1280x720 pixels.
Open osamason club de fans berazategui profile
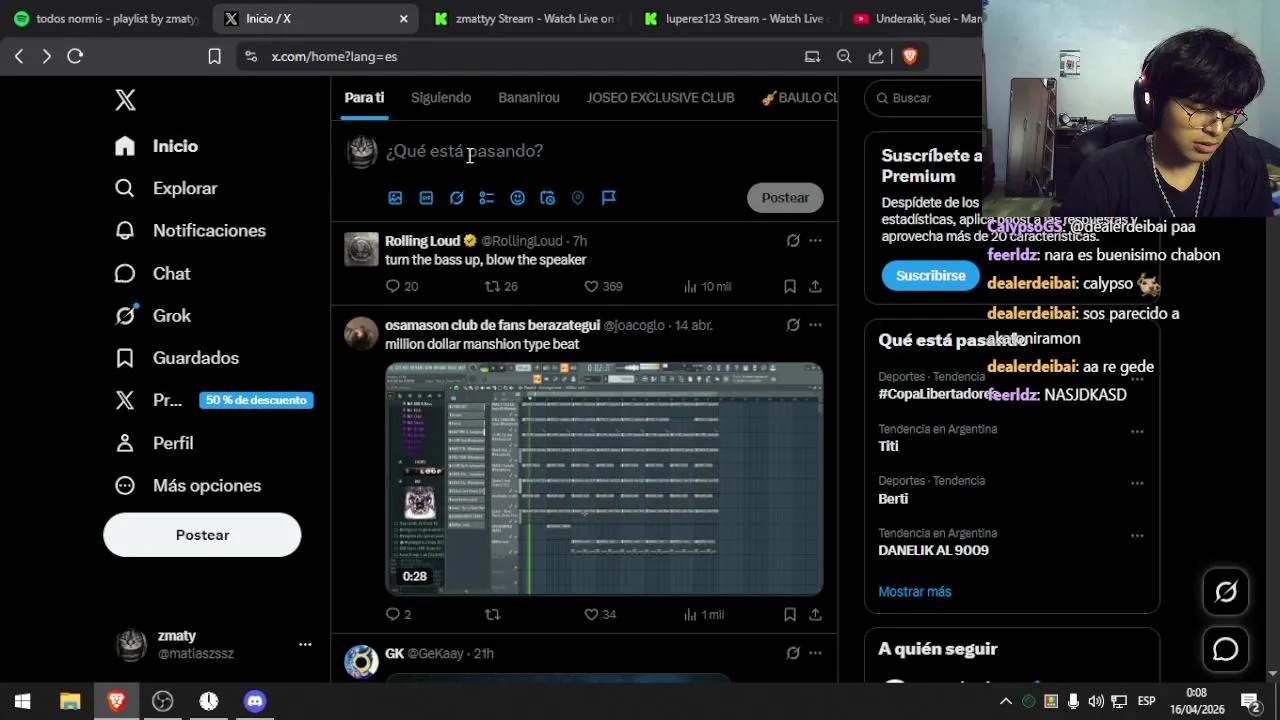[492, 325]
